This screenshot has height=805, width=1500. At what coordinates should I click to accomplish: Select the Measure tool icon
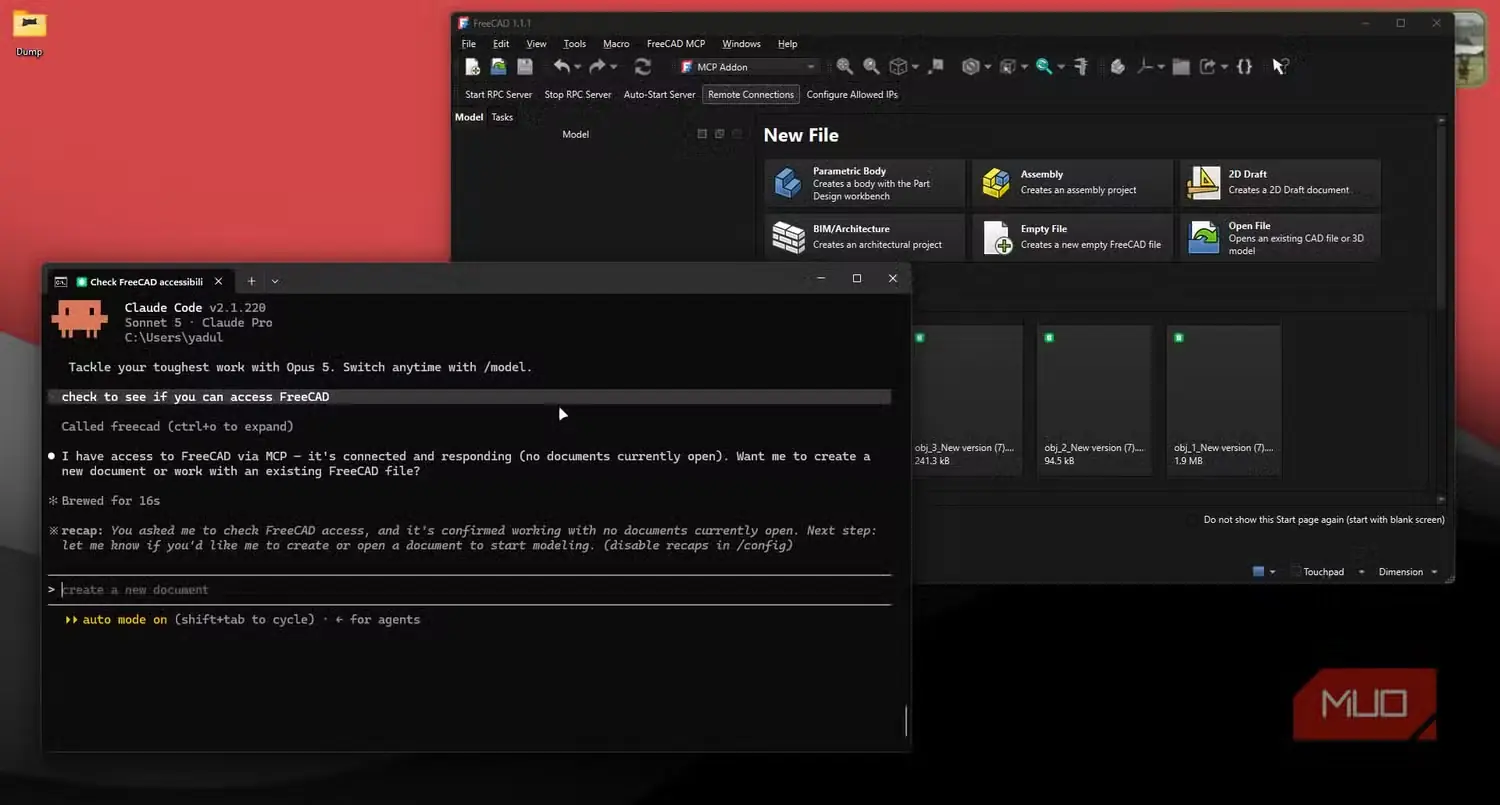[1081, 67]
